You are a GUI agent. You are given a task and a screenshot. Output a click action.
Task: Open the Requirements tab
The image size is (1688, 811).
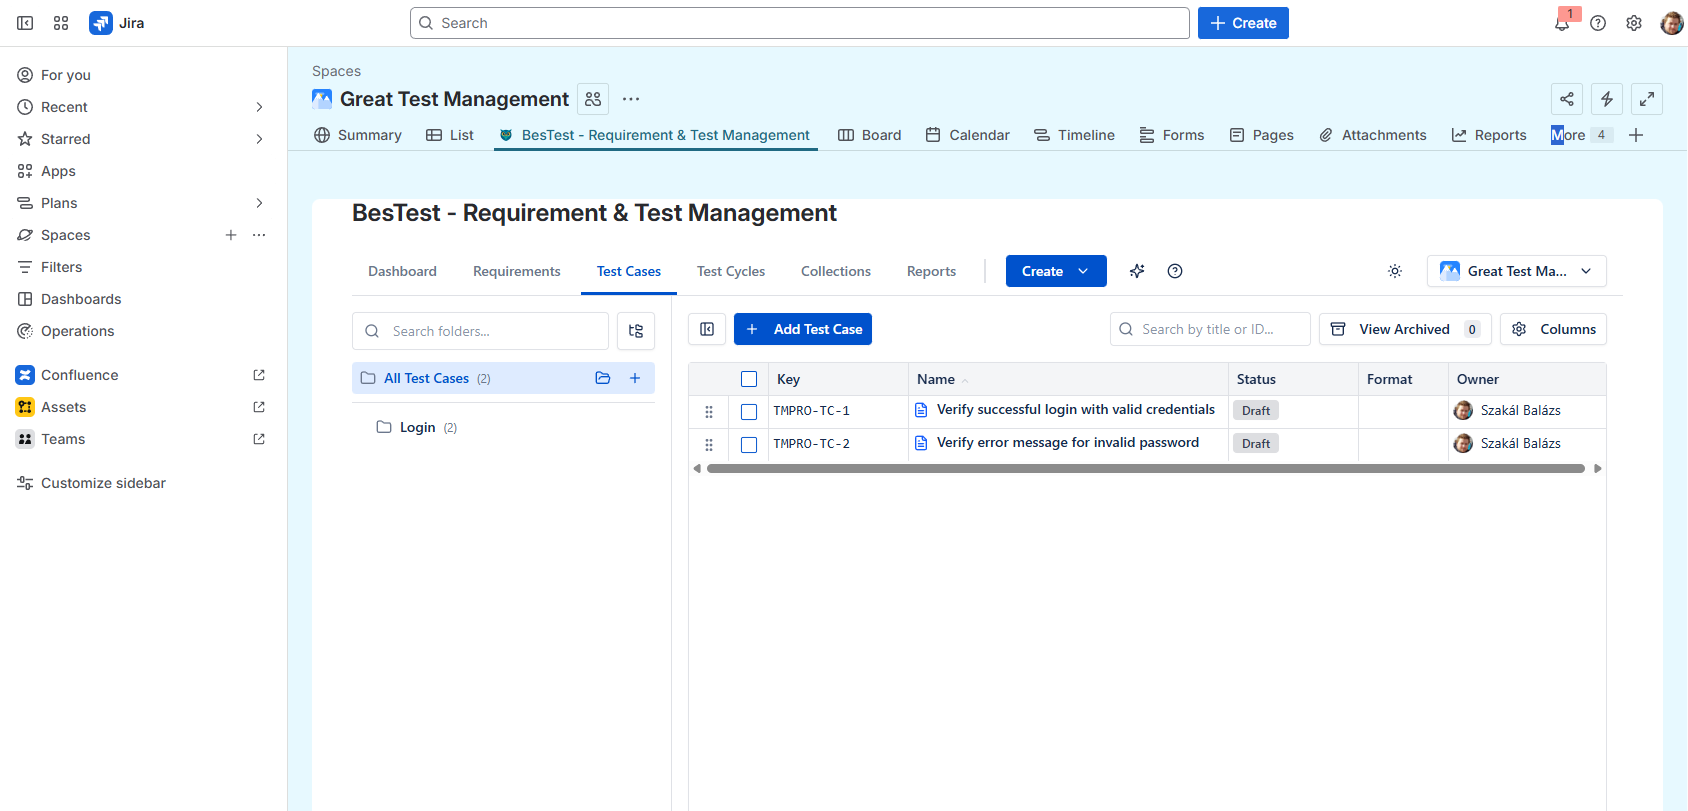pos(516,271)
